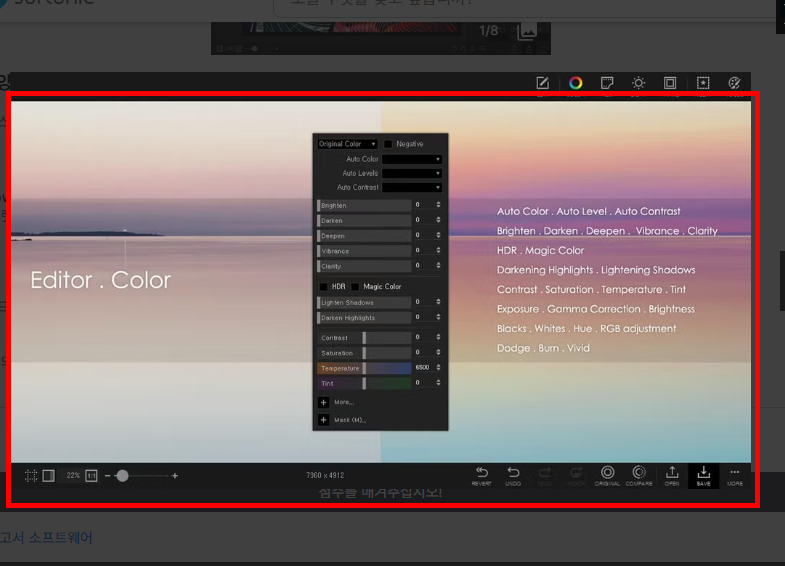Click the Brighten slider bar

point(364,205)
